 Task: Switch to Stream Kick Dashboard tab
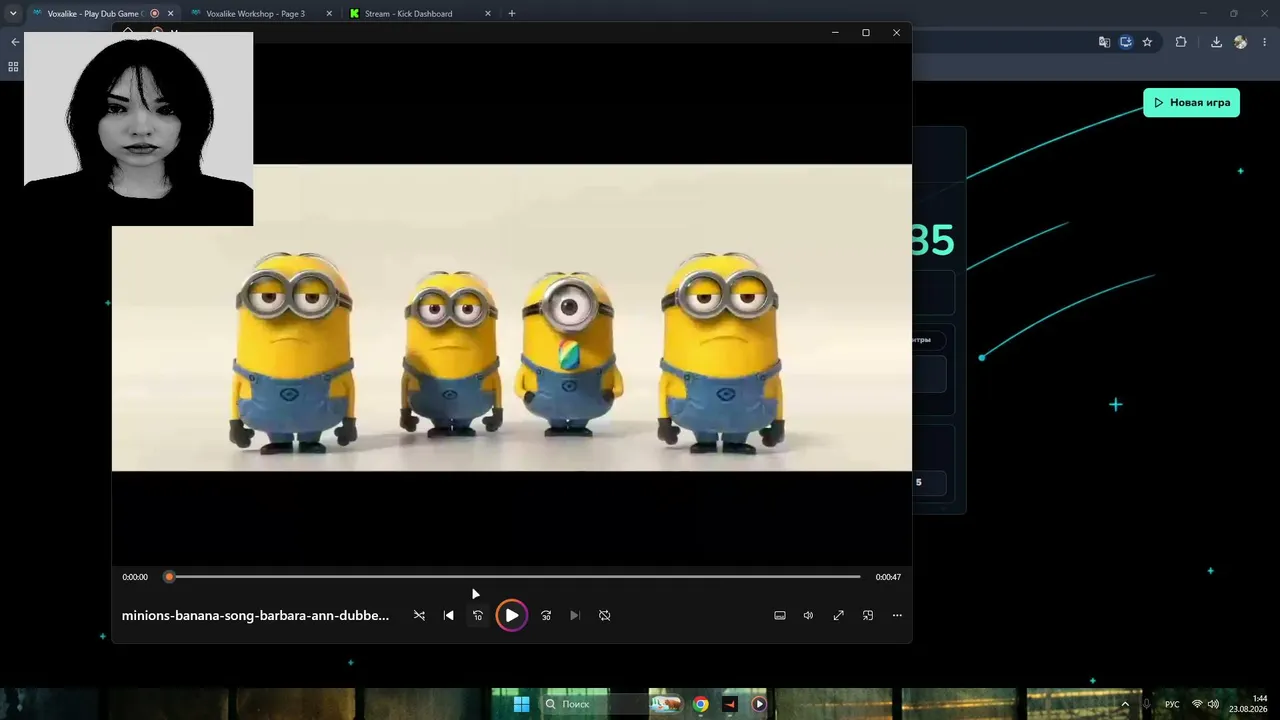[x=408, y=14]
